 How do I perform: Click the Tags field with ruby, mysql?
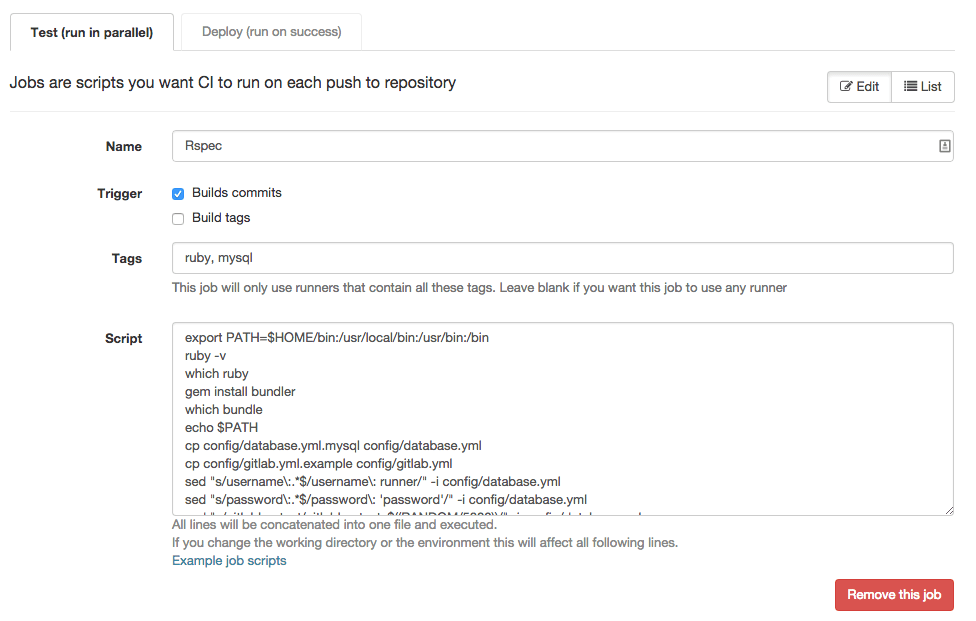point(562,258)
